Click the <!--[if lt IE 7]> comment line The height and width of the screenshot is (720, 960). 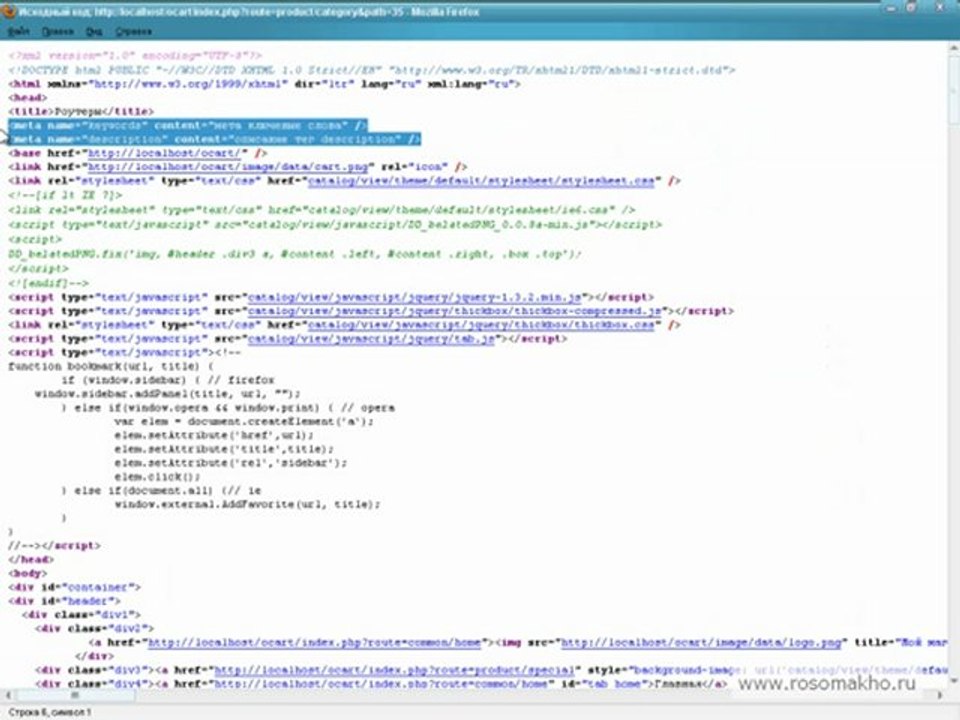(66, 195)
